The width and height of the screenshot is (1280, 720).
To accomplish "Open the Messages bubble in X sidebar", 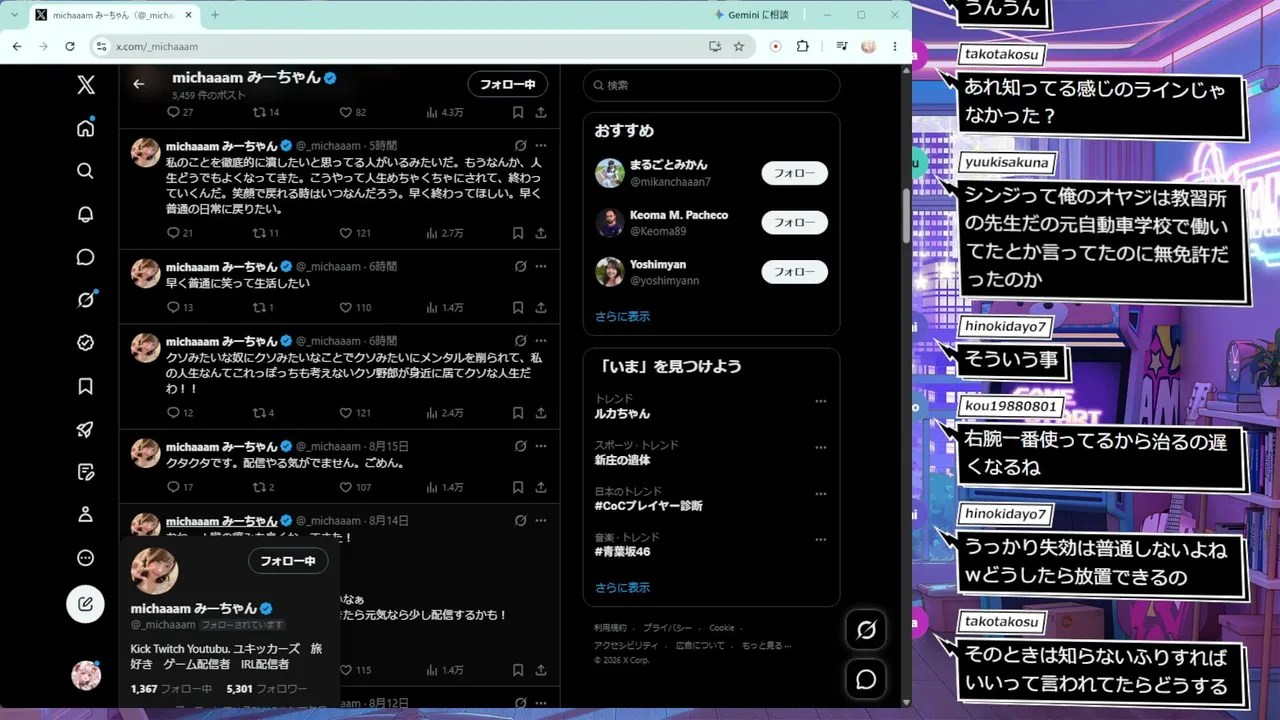I will tap(86, 257).
